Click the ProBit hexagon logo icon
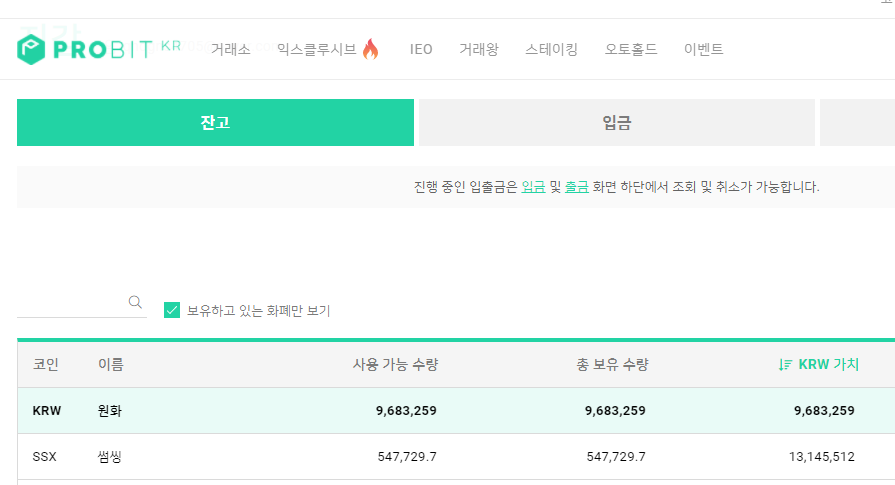This screenshot has width=895, height=485. point(31,49)
